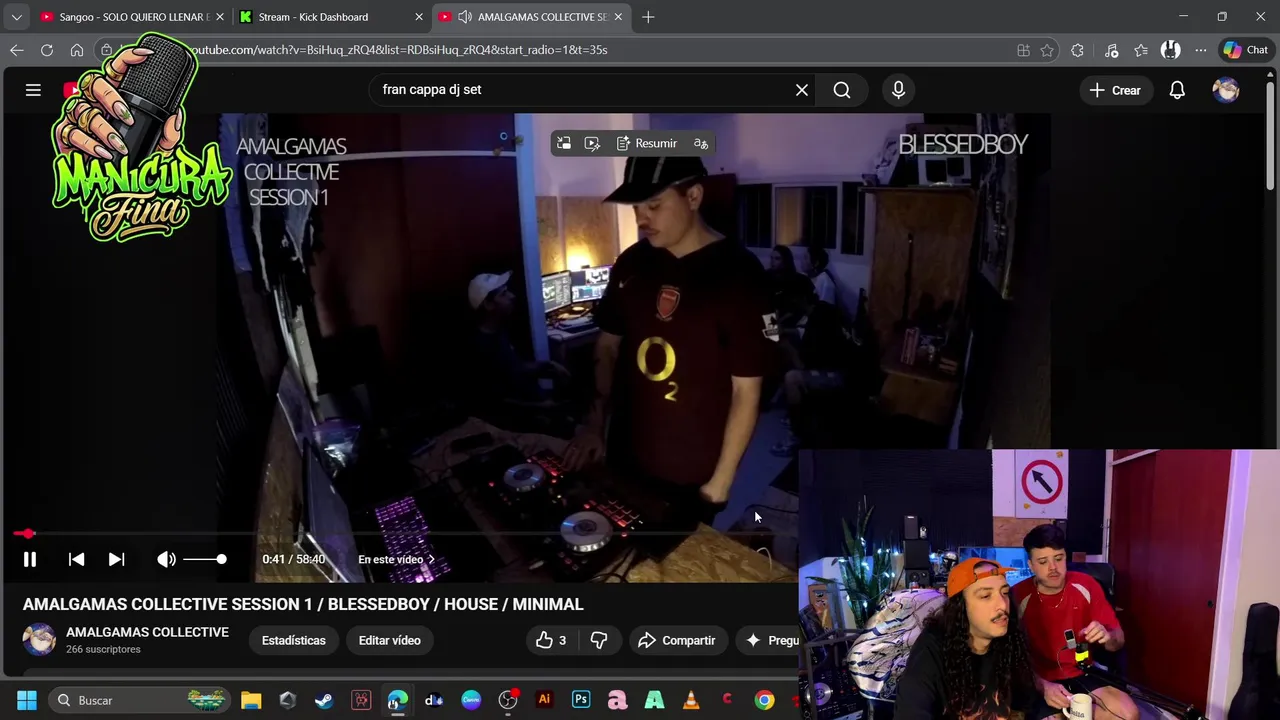Click Compartir to share the video

click(677, 640)
